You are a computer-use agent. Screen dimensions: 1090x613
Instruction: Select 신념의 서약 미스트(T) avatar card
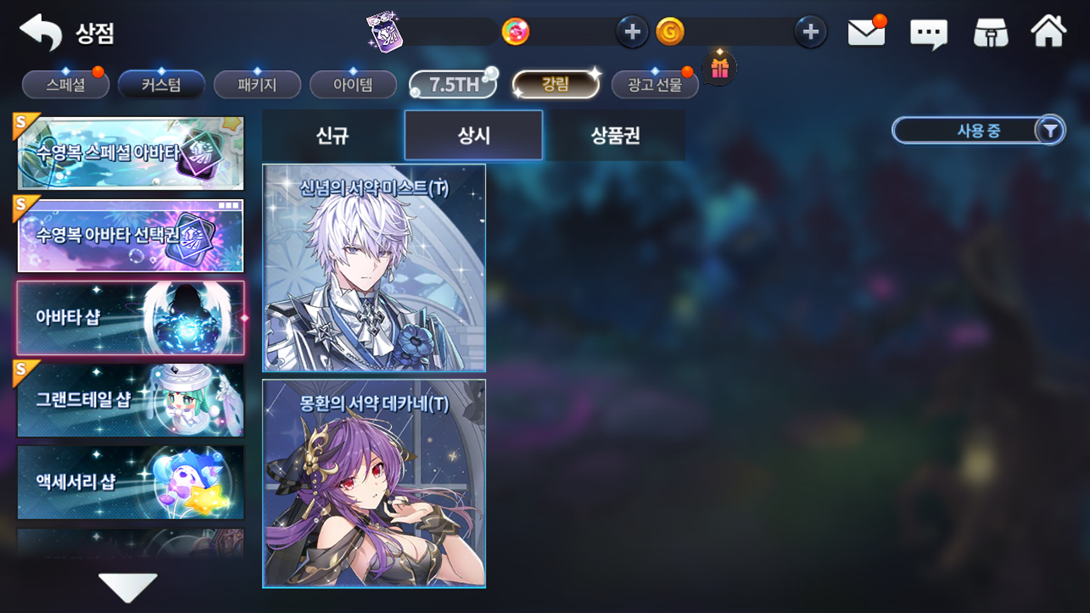(374, 268)
